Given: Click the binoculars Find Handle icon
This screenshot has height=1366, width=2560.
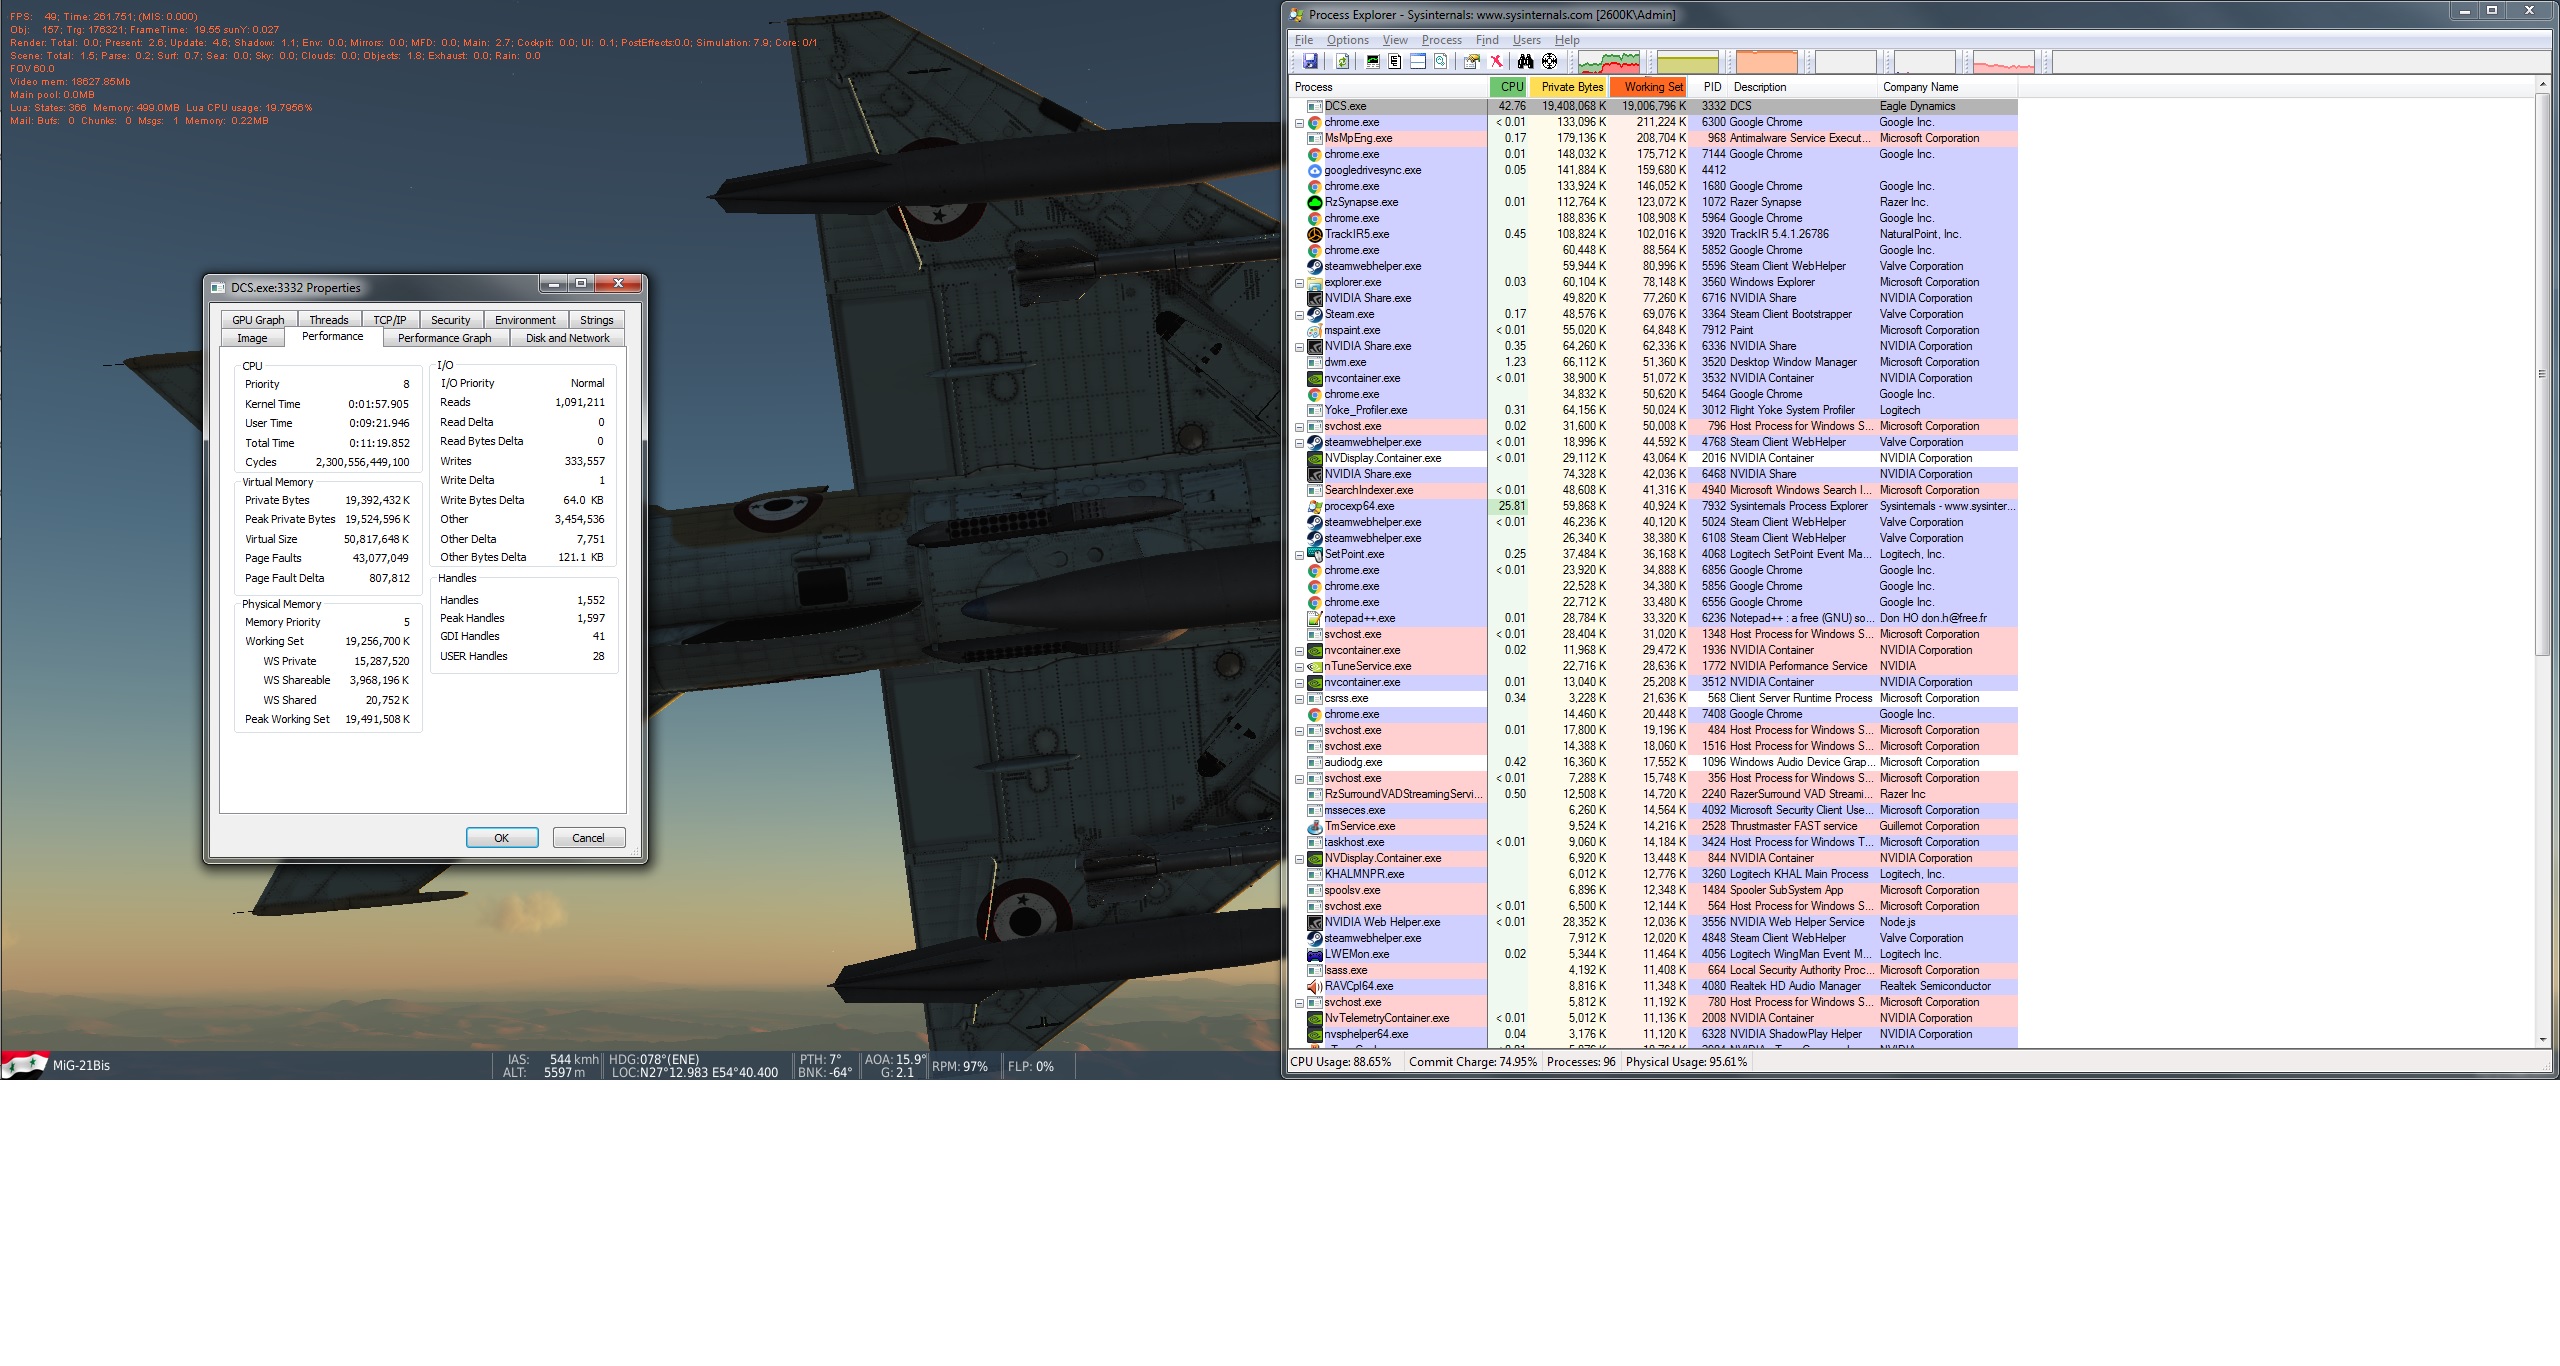Looking at the screenshot, I should tap(1526, 62).
